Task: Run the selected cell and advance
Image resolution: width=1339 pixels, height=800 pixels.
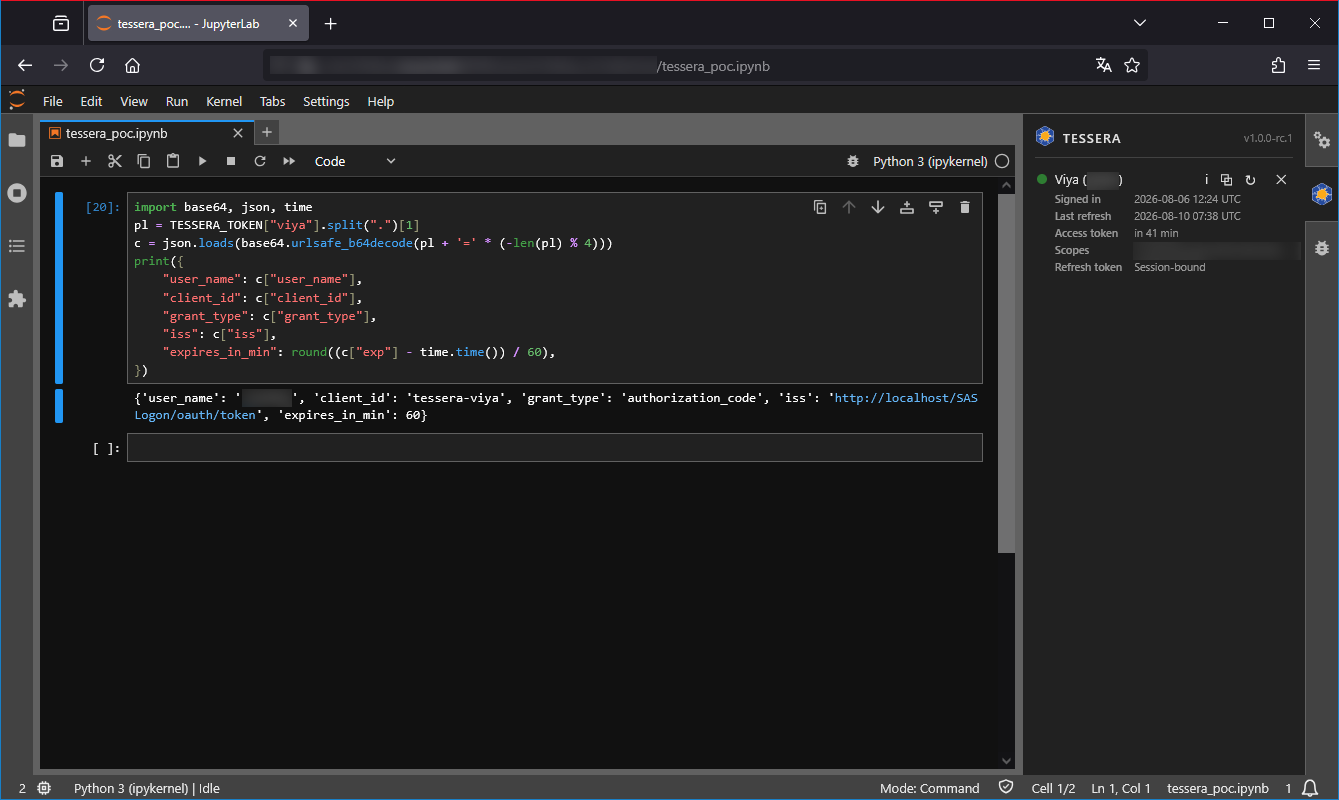Action: (202, 161)
